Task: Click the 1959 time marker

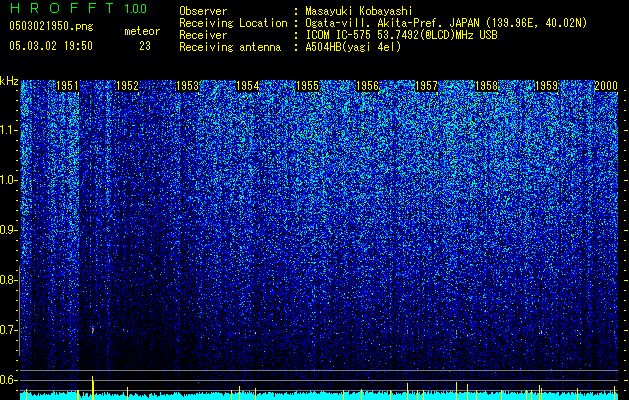Action: tap(547, 86)
